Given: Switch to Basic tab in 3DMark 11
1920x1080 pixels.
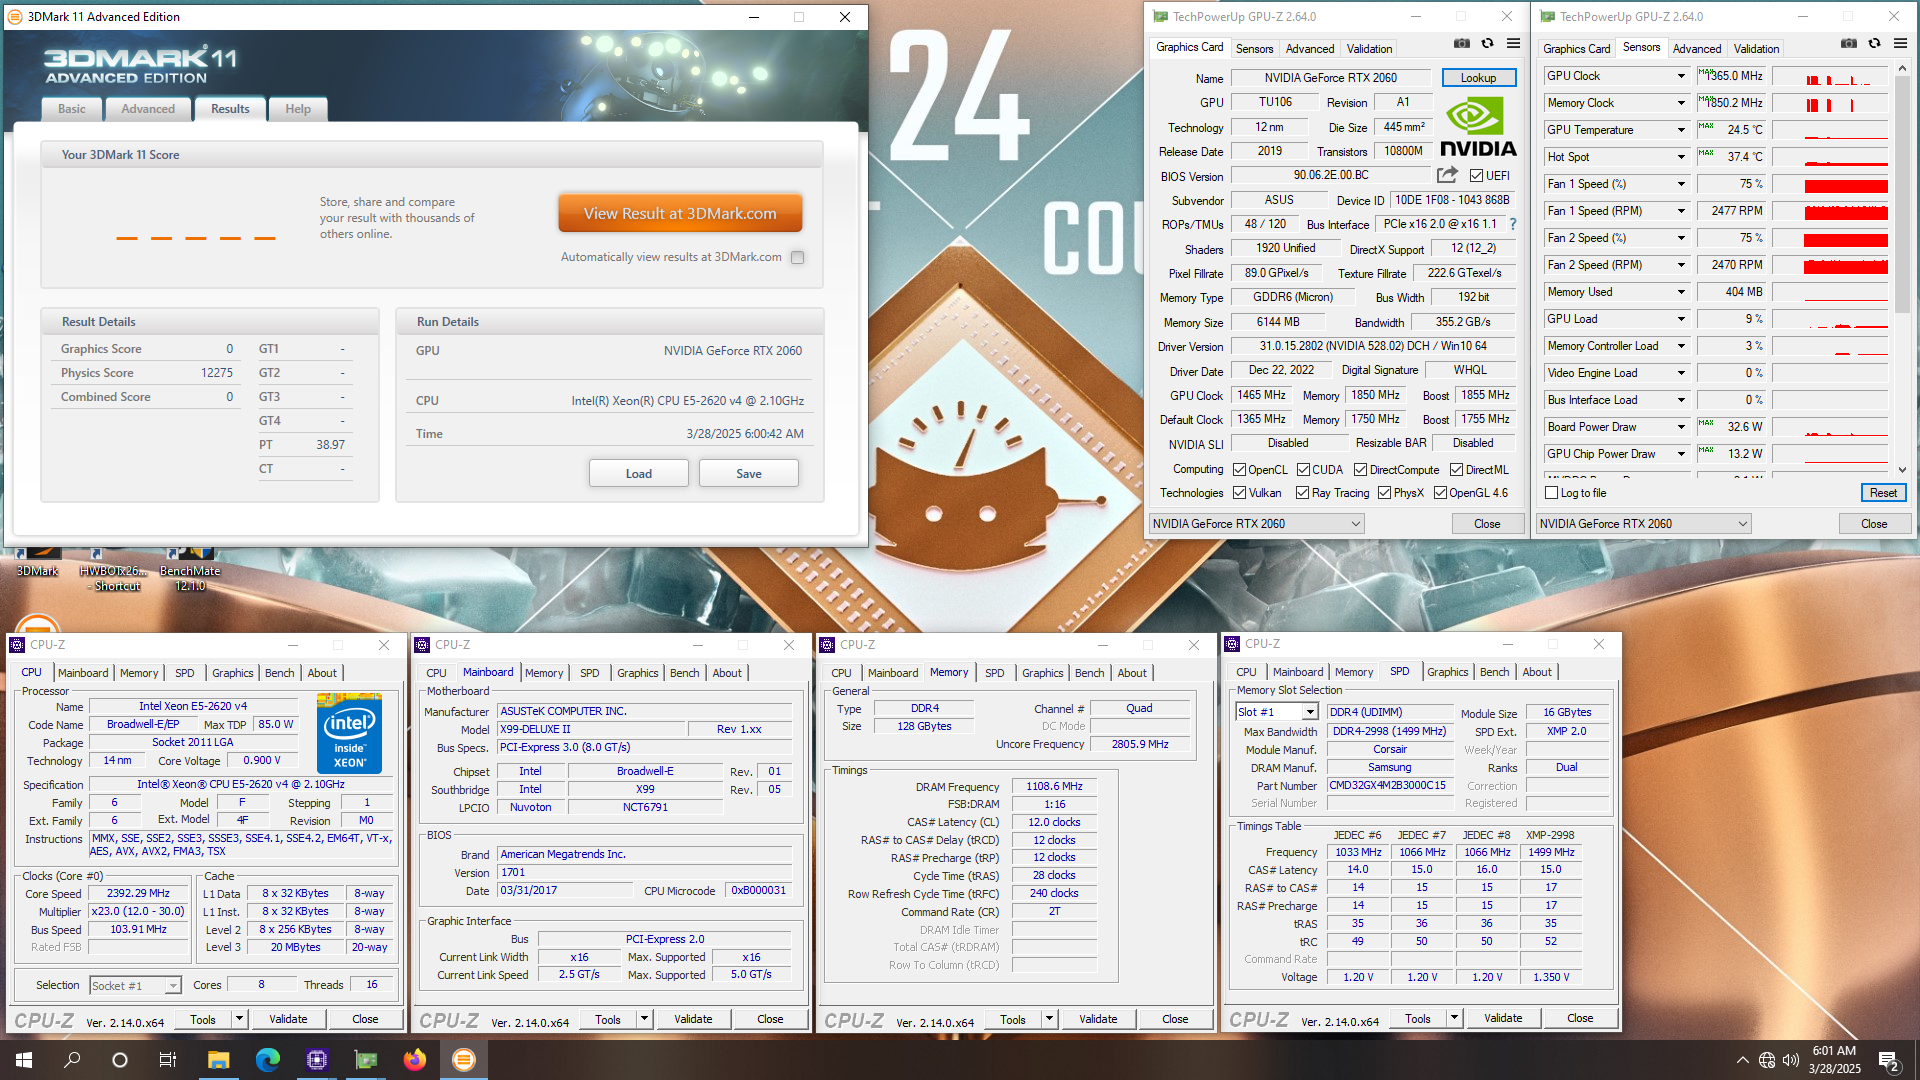Looking at the screenshot, I should tap(71, 109).
